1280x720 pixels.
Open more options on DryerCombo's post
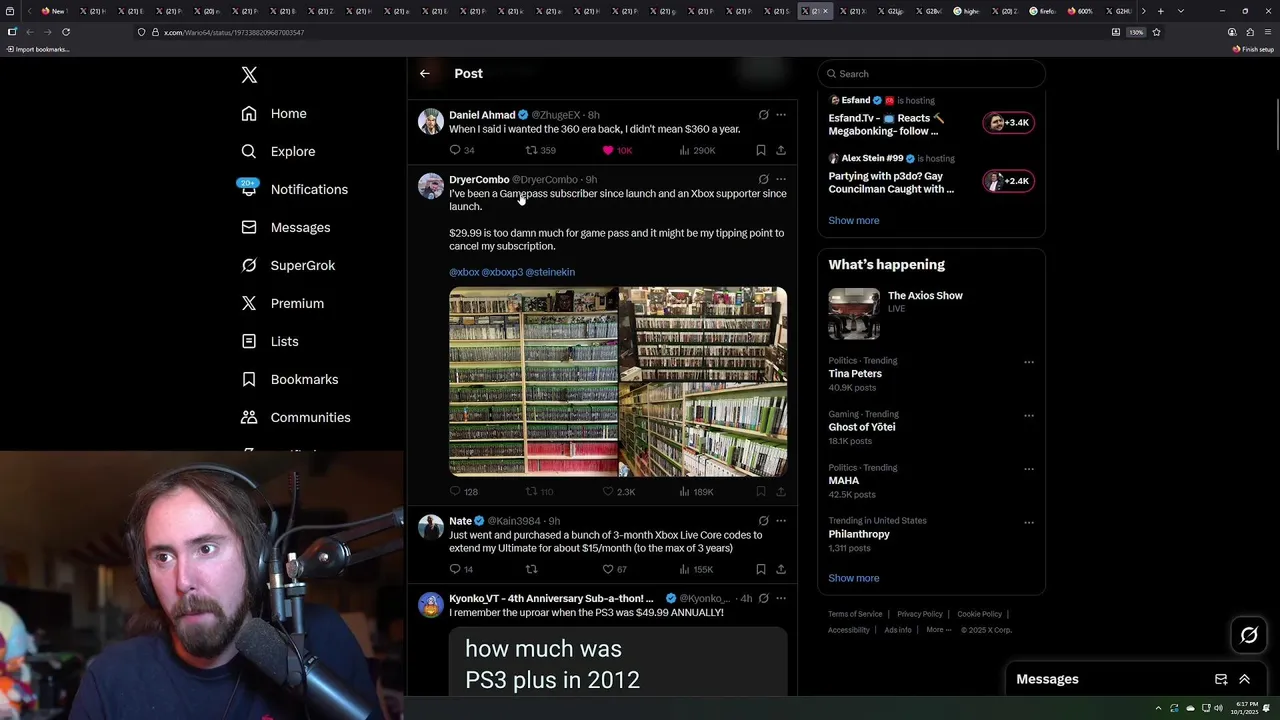781,180
